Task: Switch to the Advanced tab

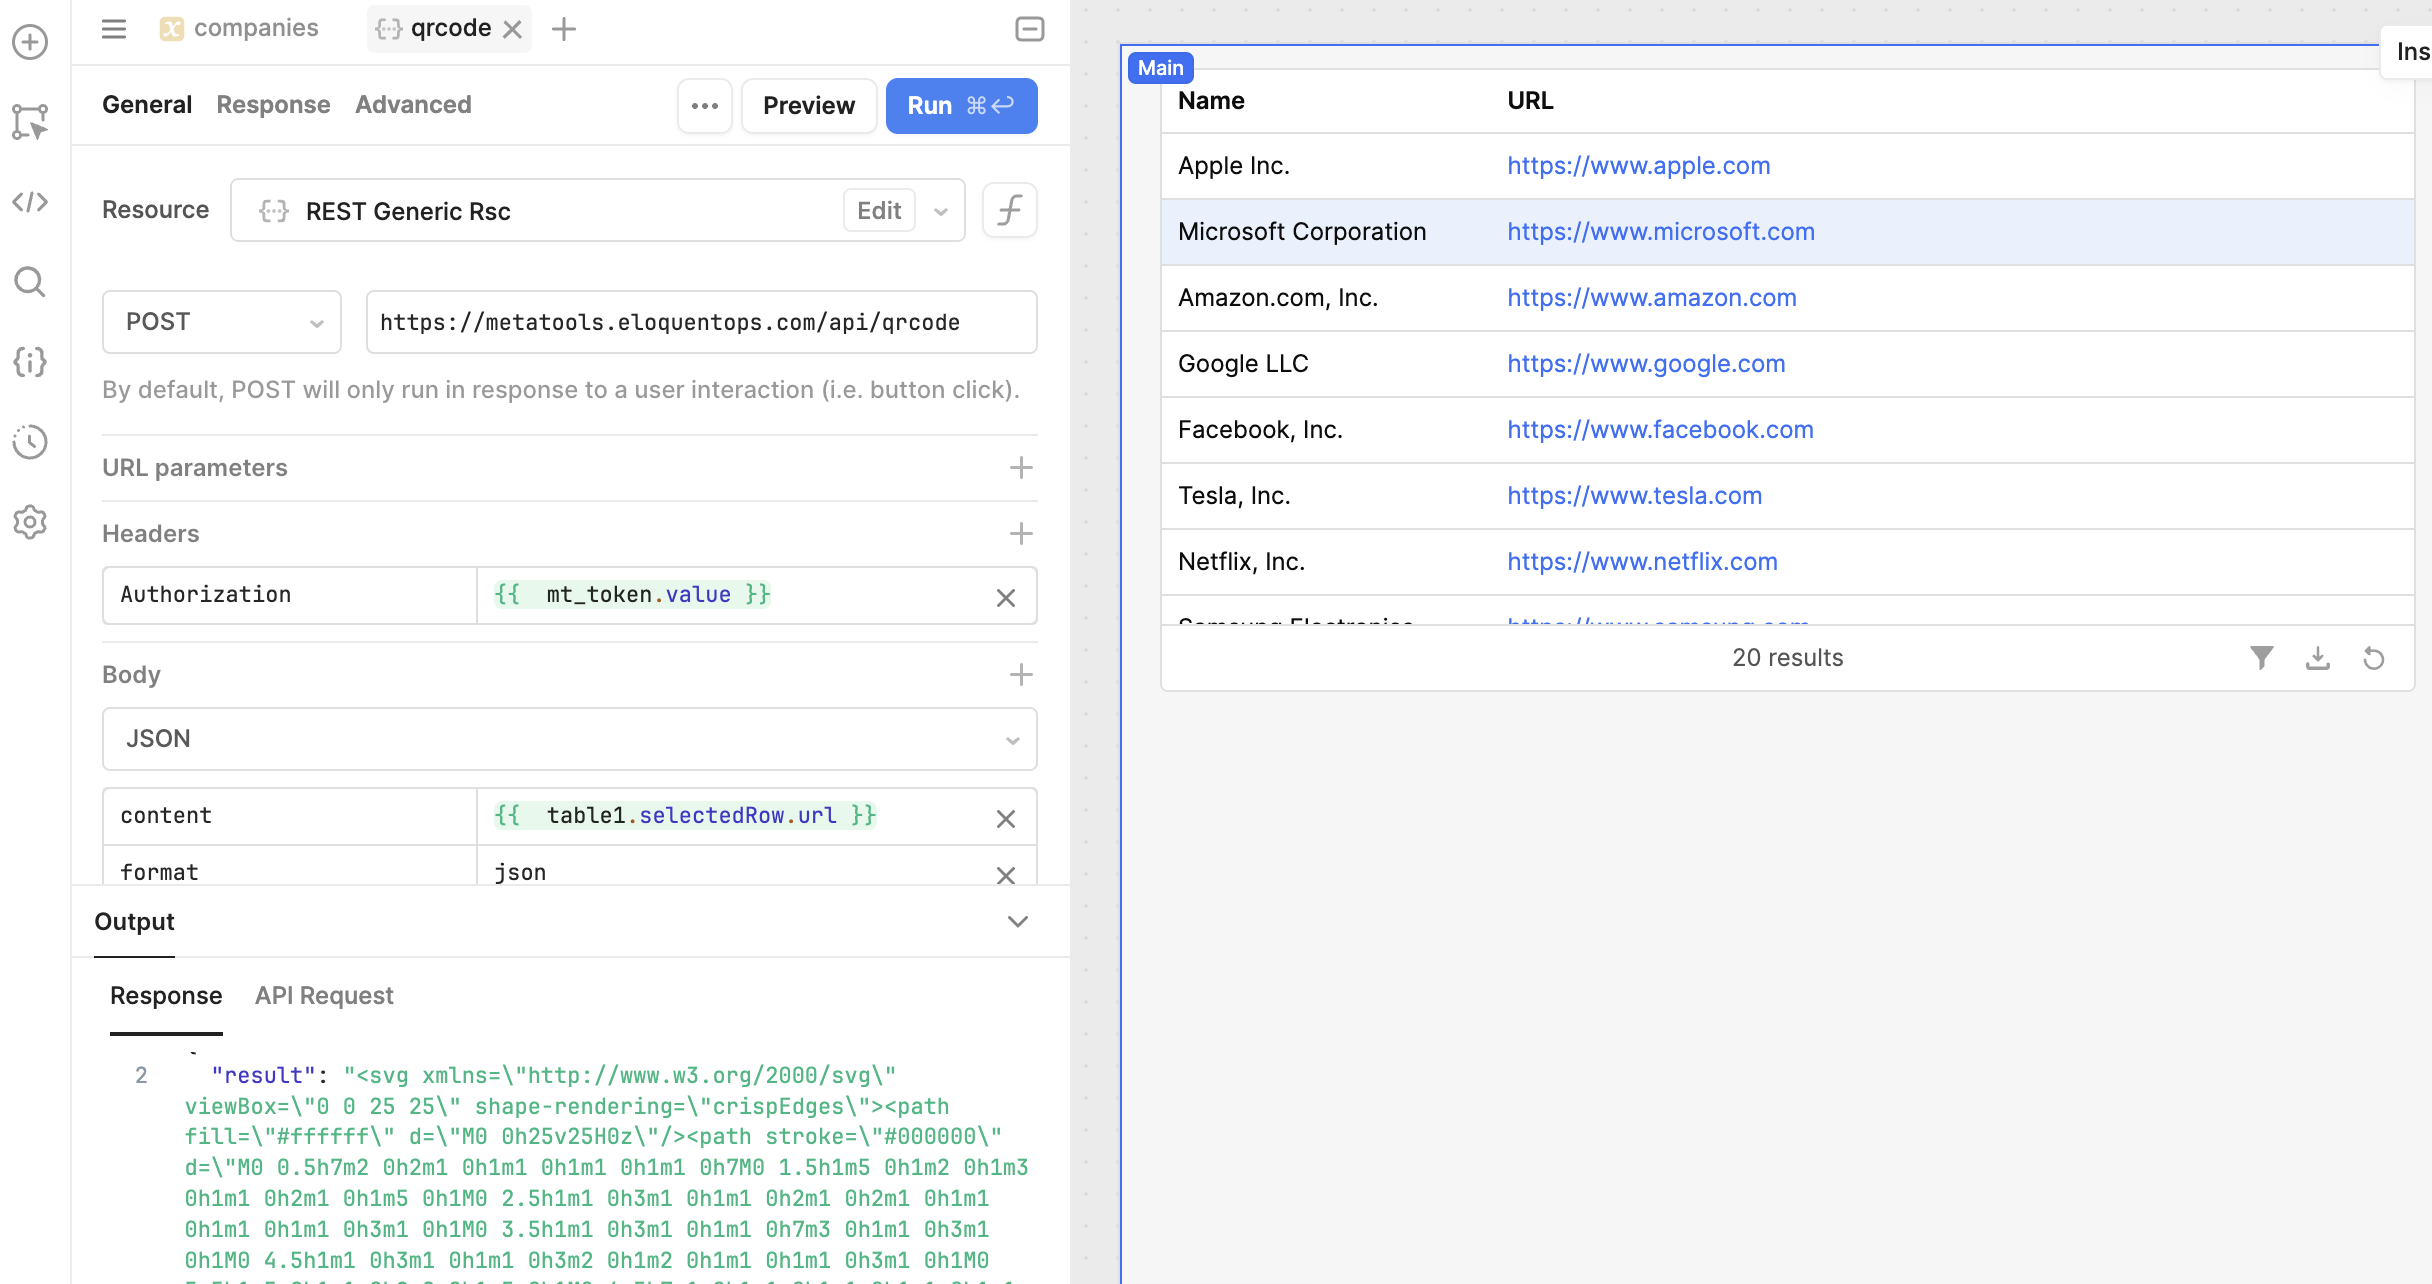Action: (x=413, y=105)
